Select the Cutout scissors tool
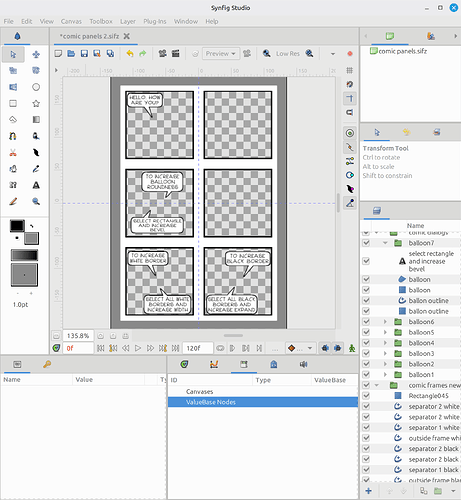This screenshot has width=461, height=500. (x=13, y=152)
